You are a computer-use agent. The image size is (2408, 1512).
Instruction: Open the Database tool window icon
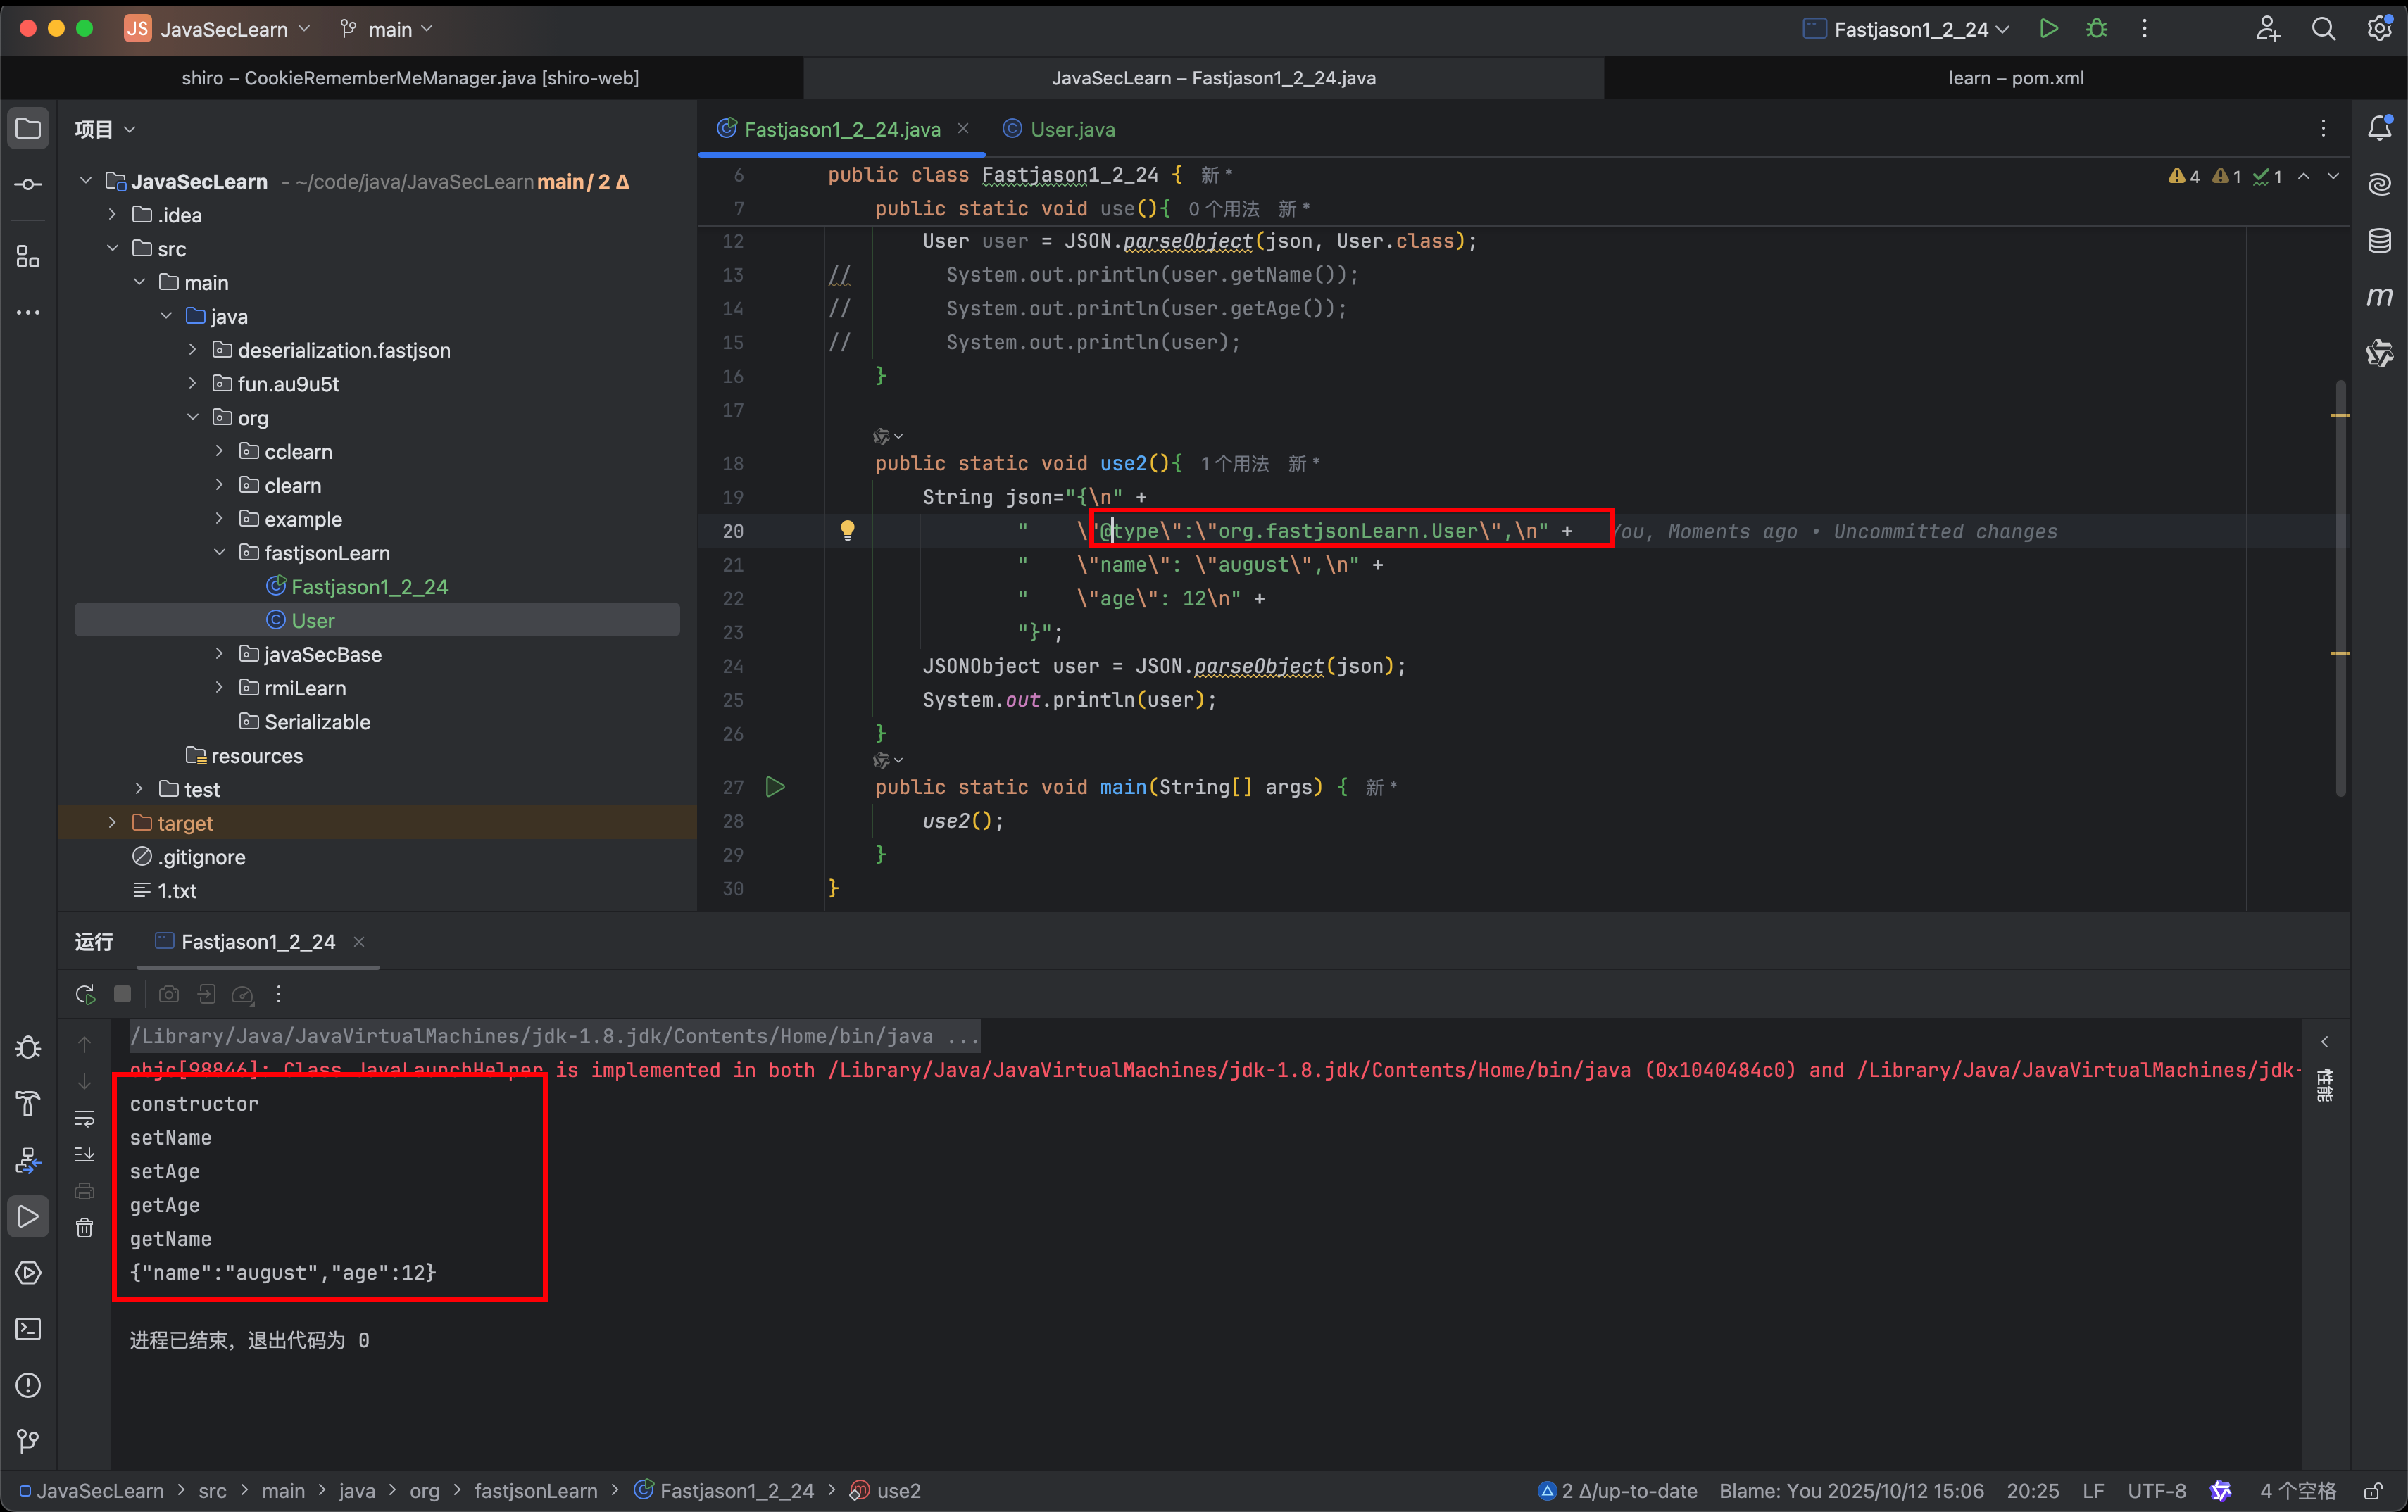[2379, 241]
